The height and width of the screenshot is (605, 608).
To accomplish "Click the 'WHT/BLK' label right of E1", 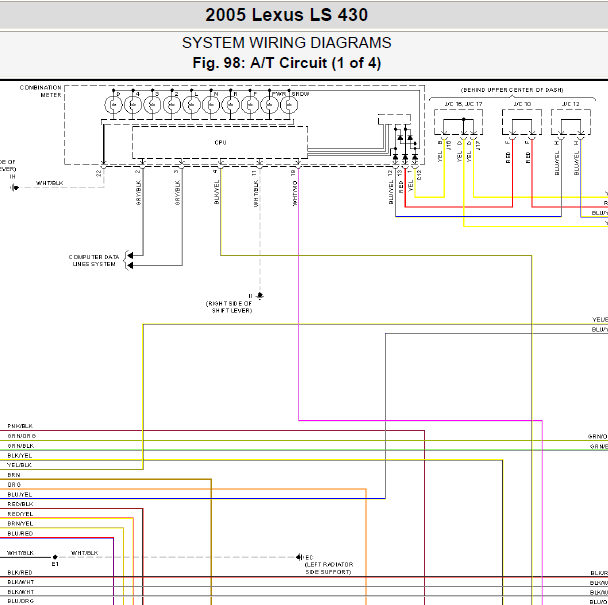I will pyautogui.click(x=85, y=553).
